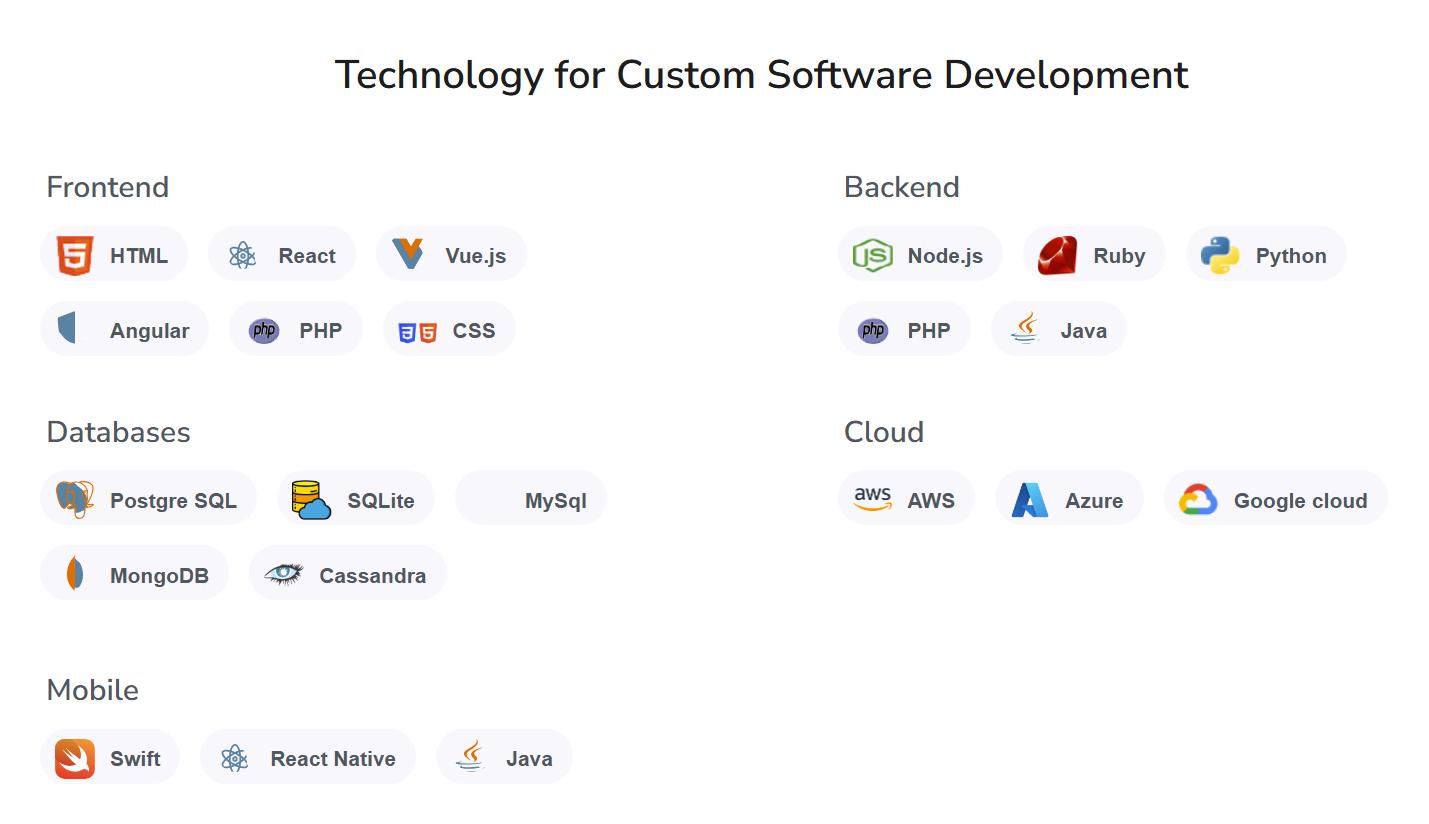The image size is (1429, 824).
Task: Click the Swift bird icon
Action: click(x=75, y=759)
